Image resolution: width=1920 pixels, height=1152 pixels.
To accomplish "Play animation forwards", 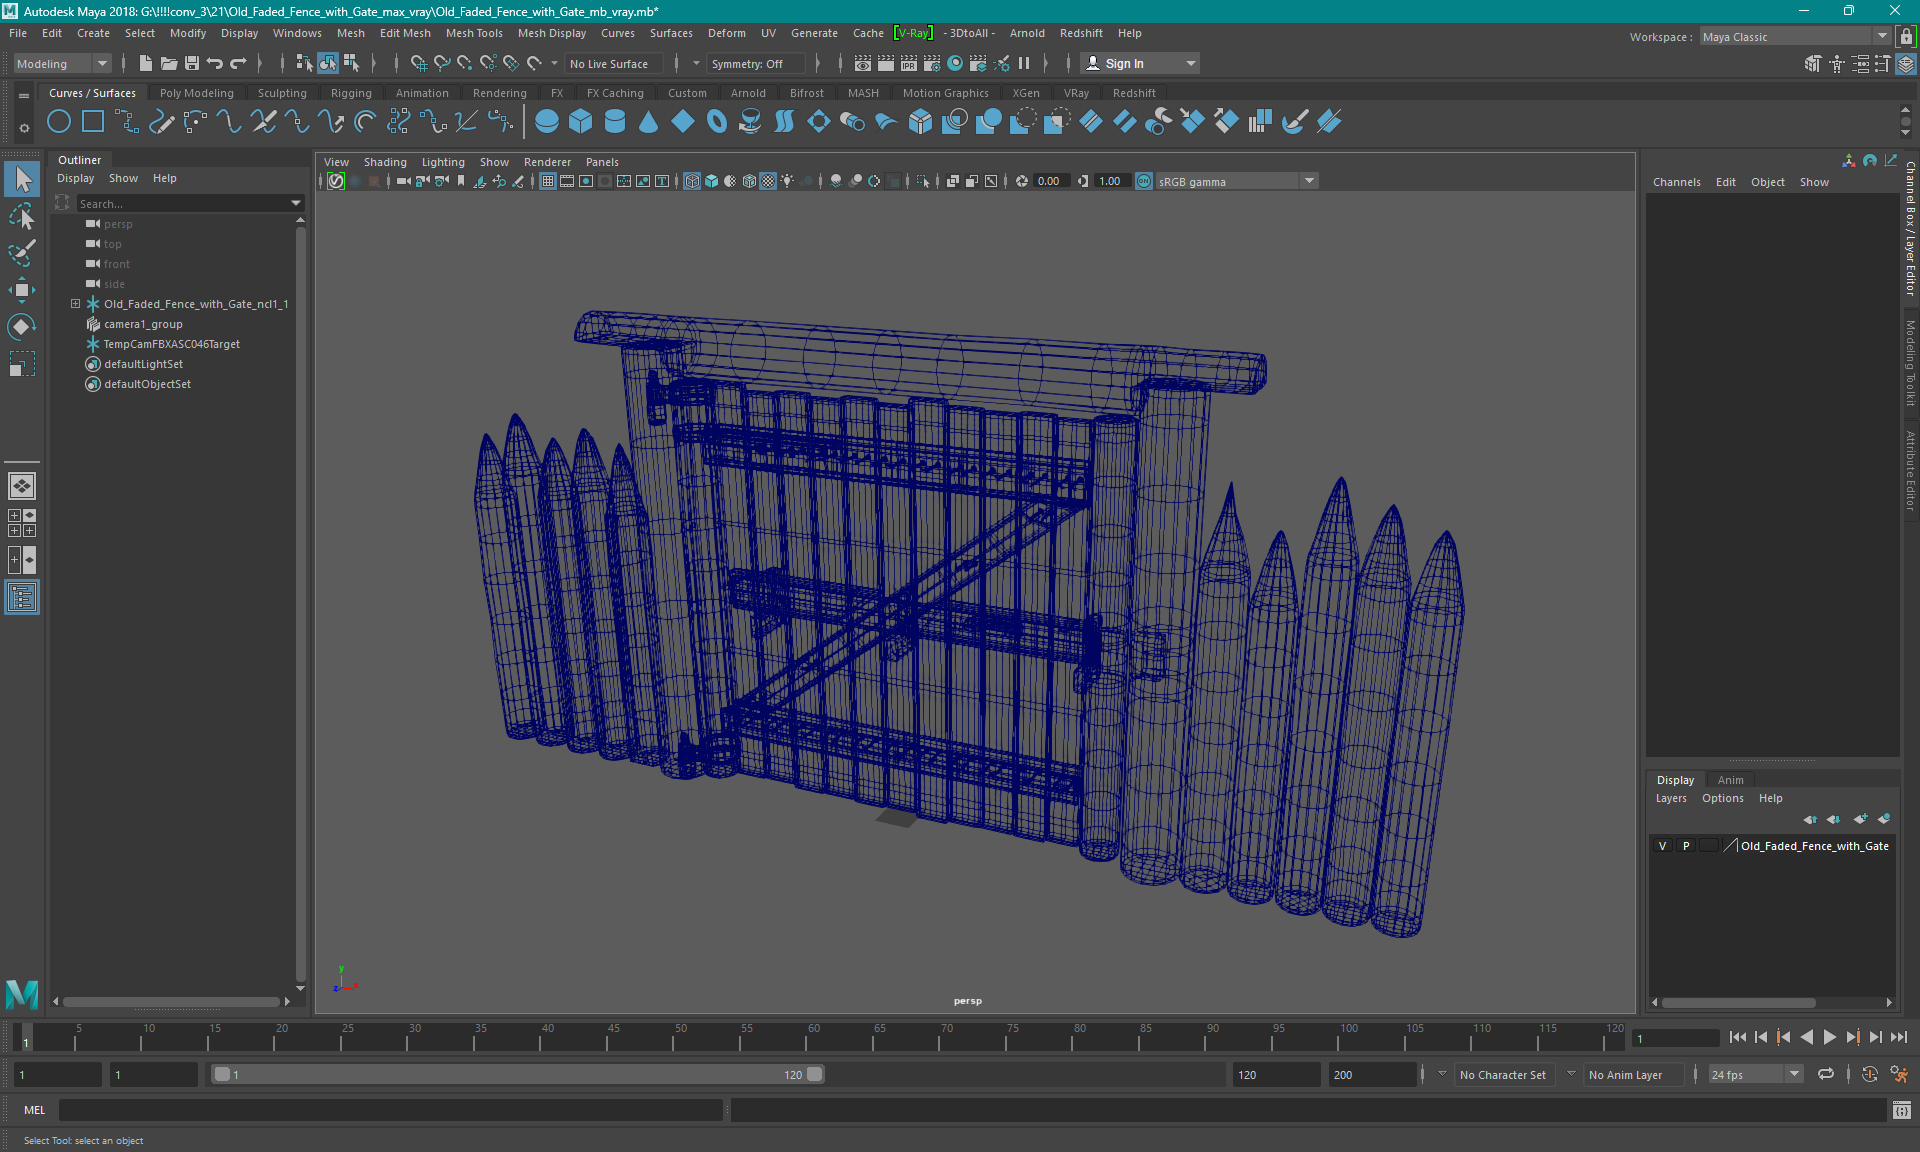I will click(x=1829, y=1037).
